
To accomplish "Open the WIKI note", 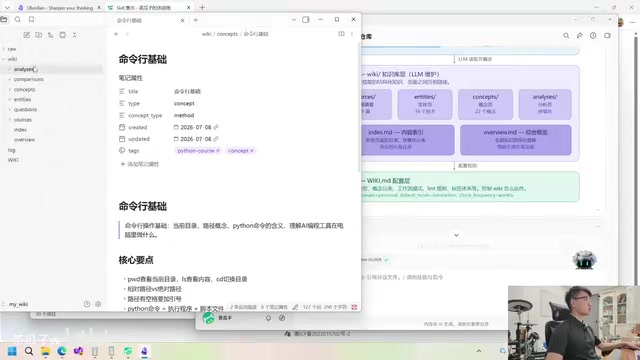I will click(13, 160).
